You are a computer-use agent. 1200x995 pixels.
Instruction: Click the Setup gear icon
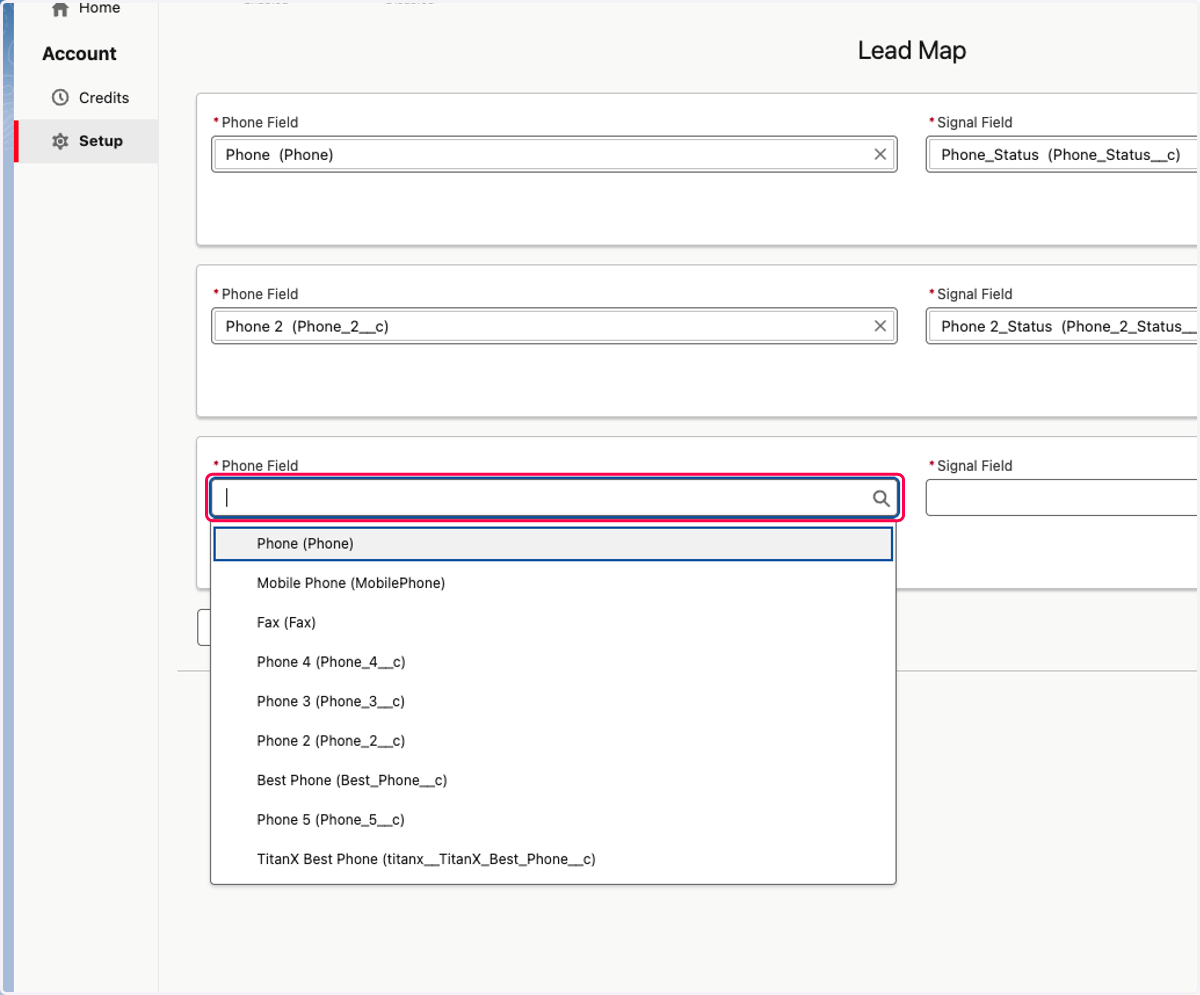[x=60, y=141]
